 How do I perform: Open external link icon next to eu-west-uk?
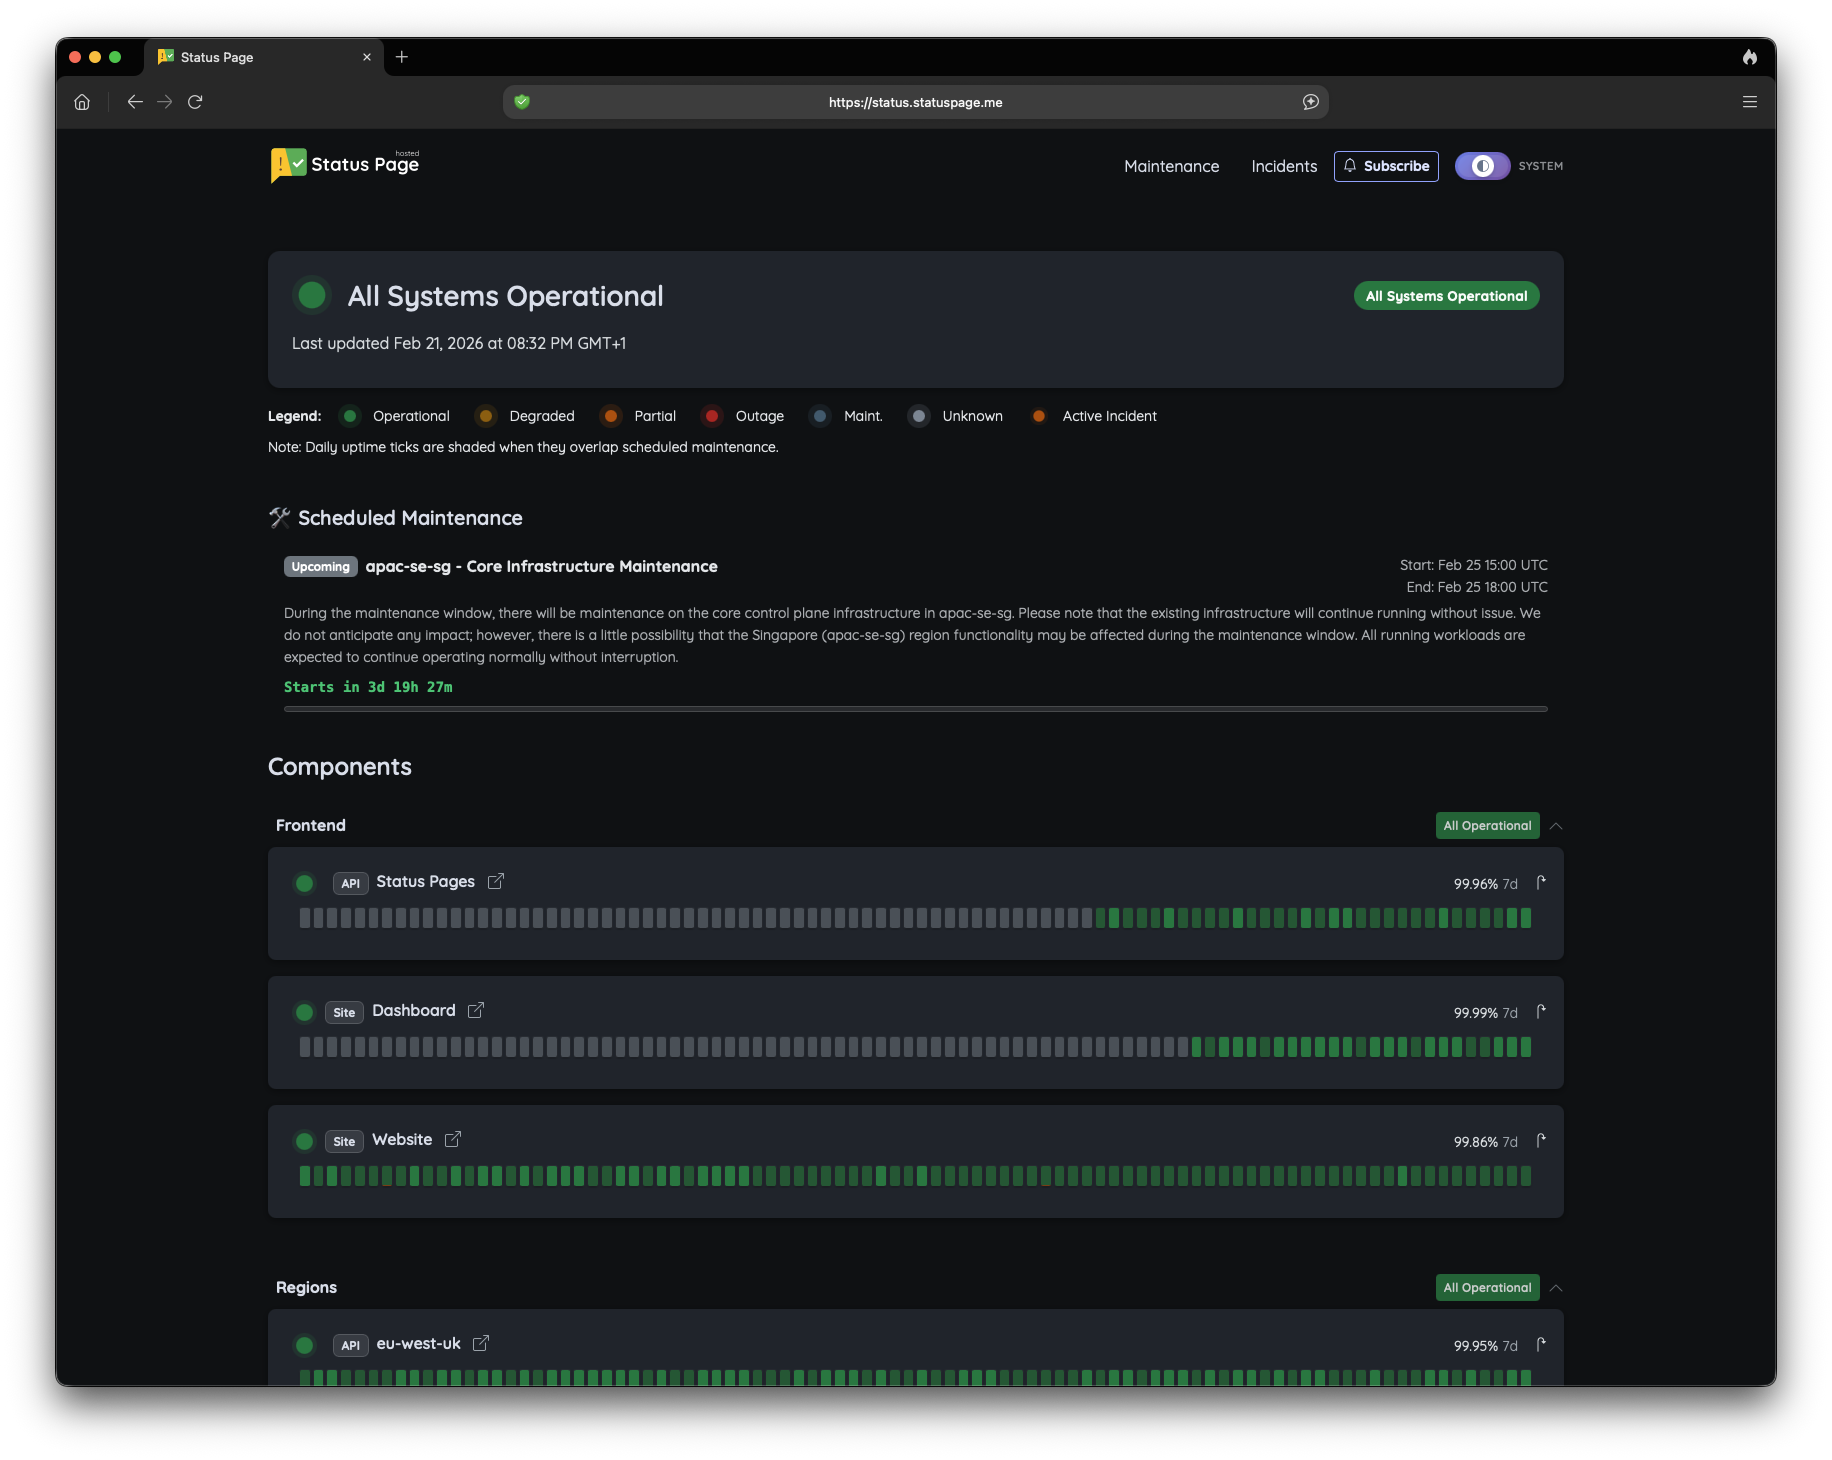click(481, 1343)
